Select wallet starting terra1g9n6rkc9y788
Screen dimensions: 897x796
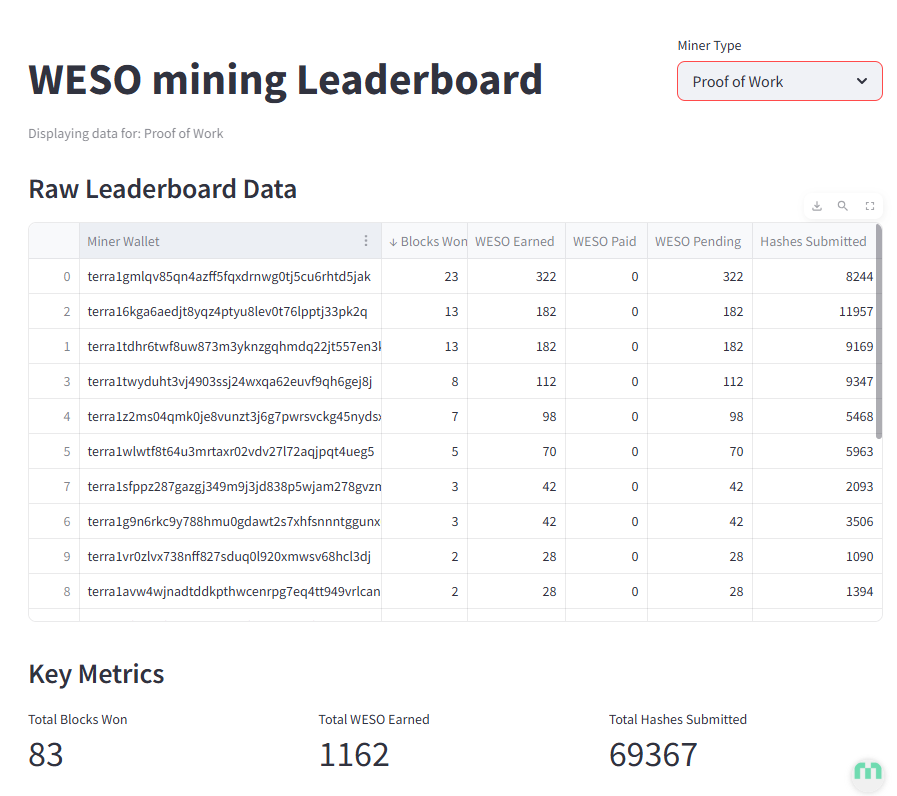point(231,521)
